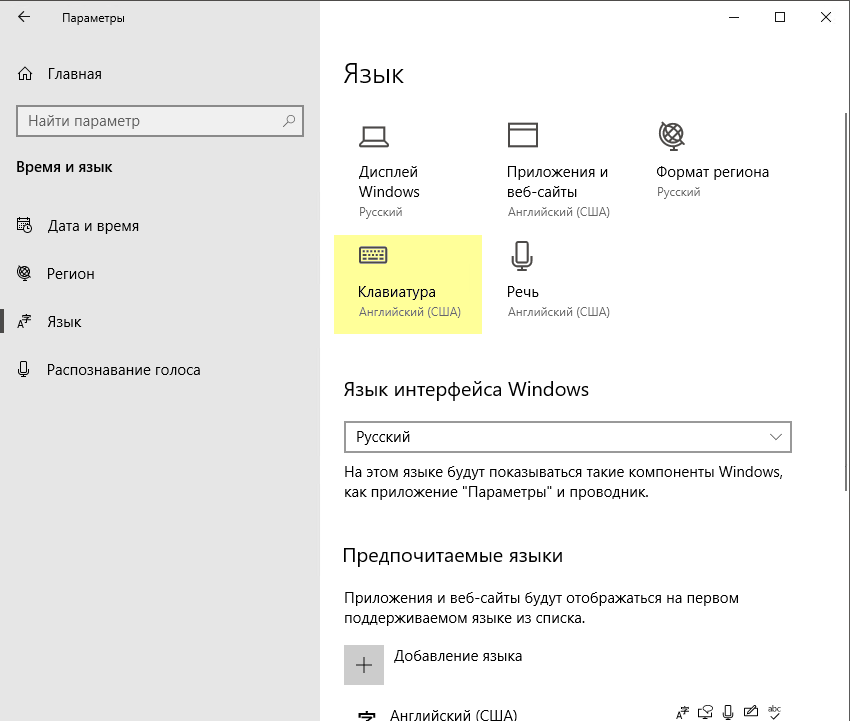Open the Приложения и веб-сайты tile
This screenshot has height=721, width=850.
[x=558, y=171]
